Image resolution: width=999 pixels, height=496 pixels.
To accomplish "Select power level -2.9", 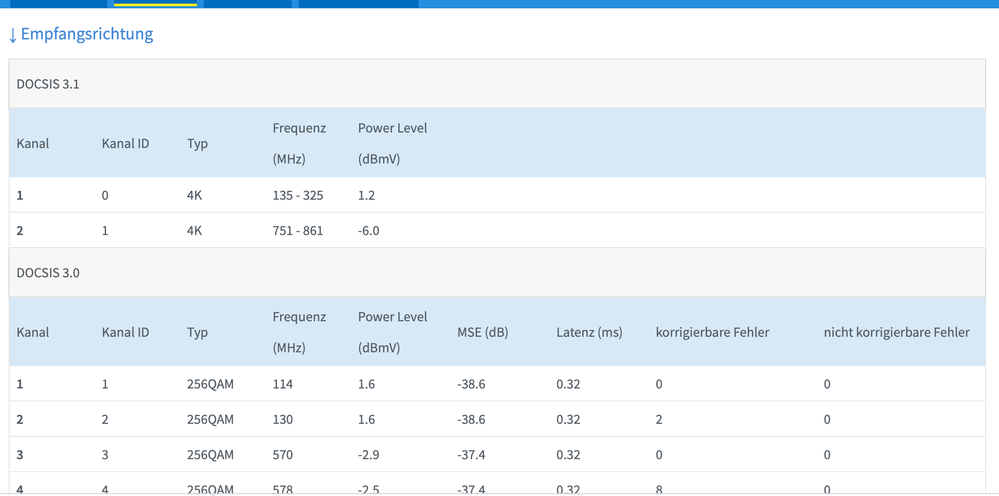I will click(369, 455).
